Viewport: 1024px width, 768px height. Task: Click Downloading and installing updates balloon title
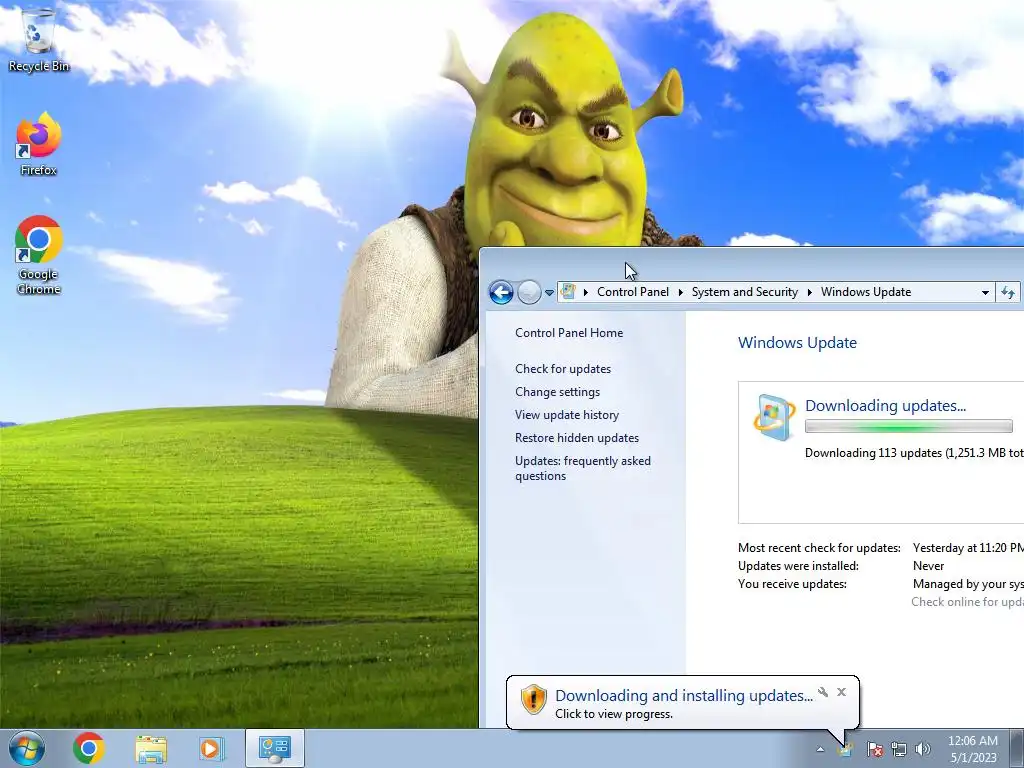684,696
